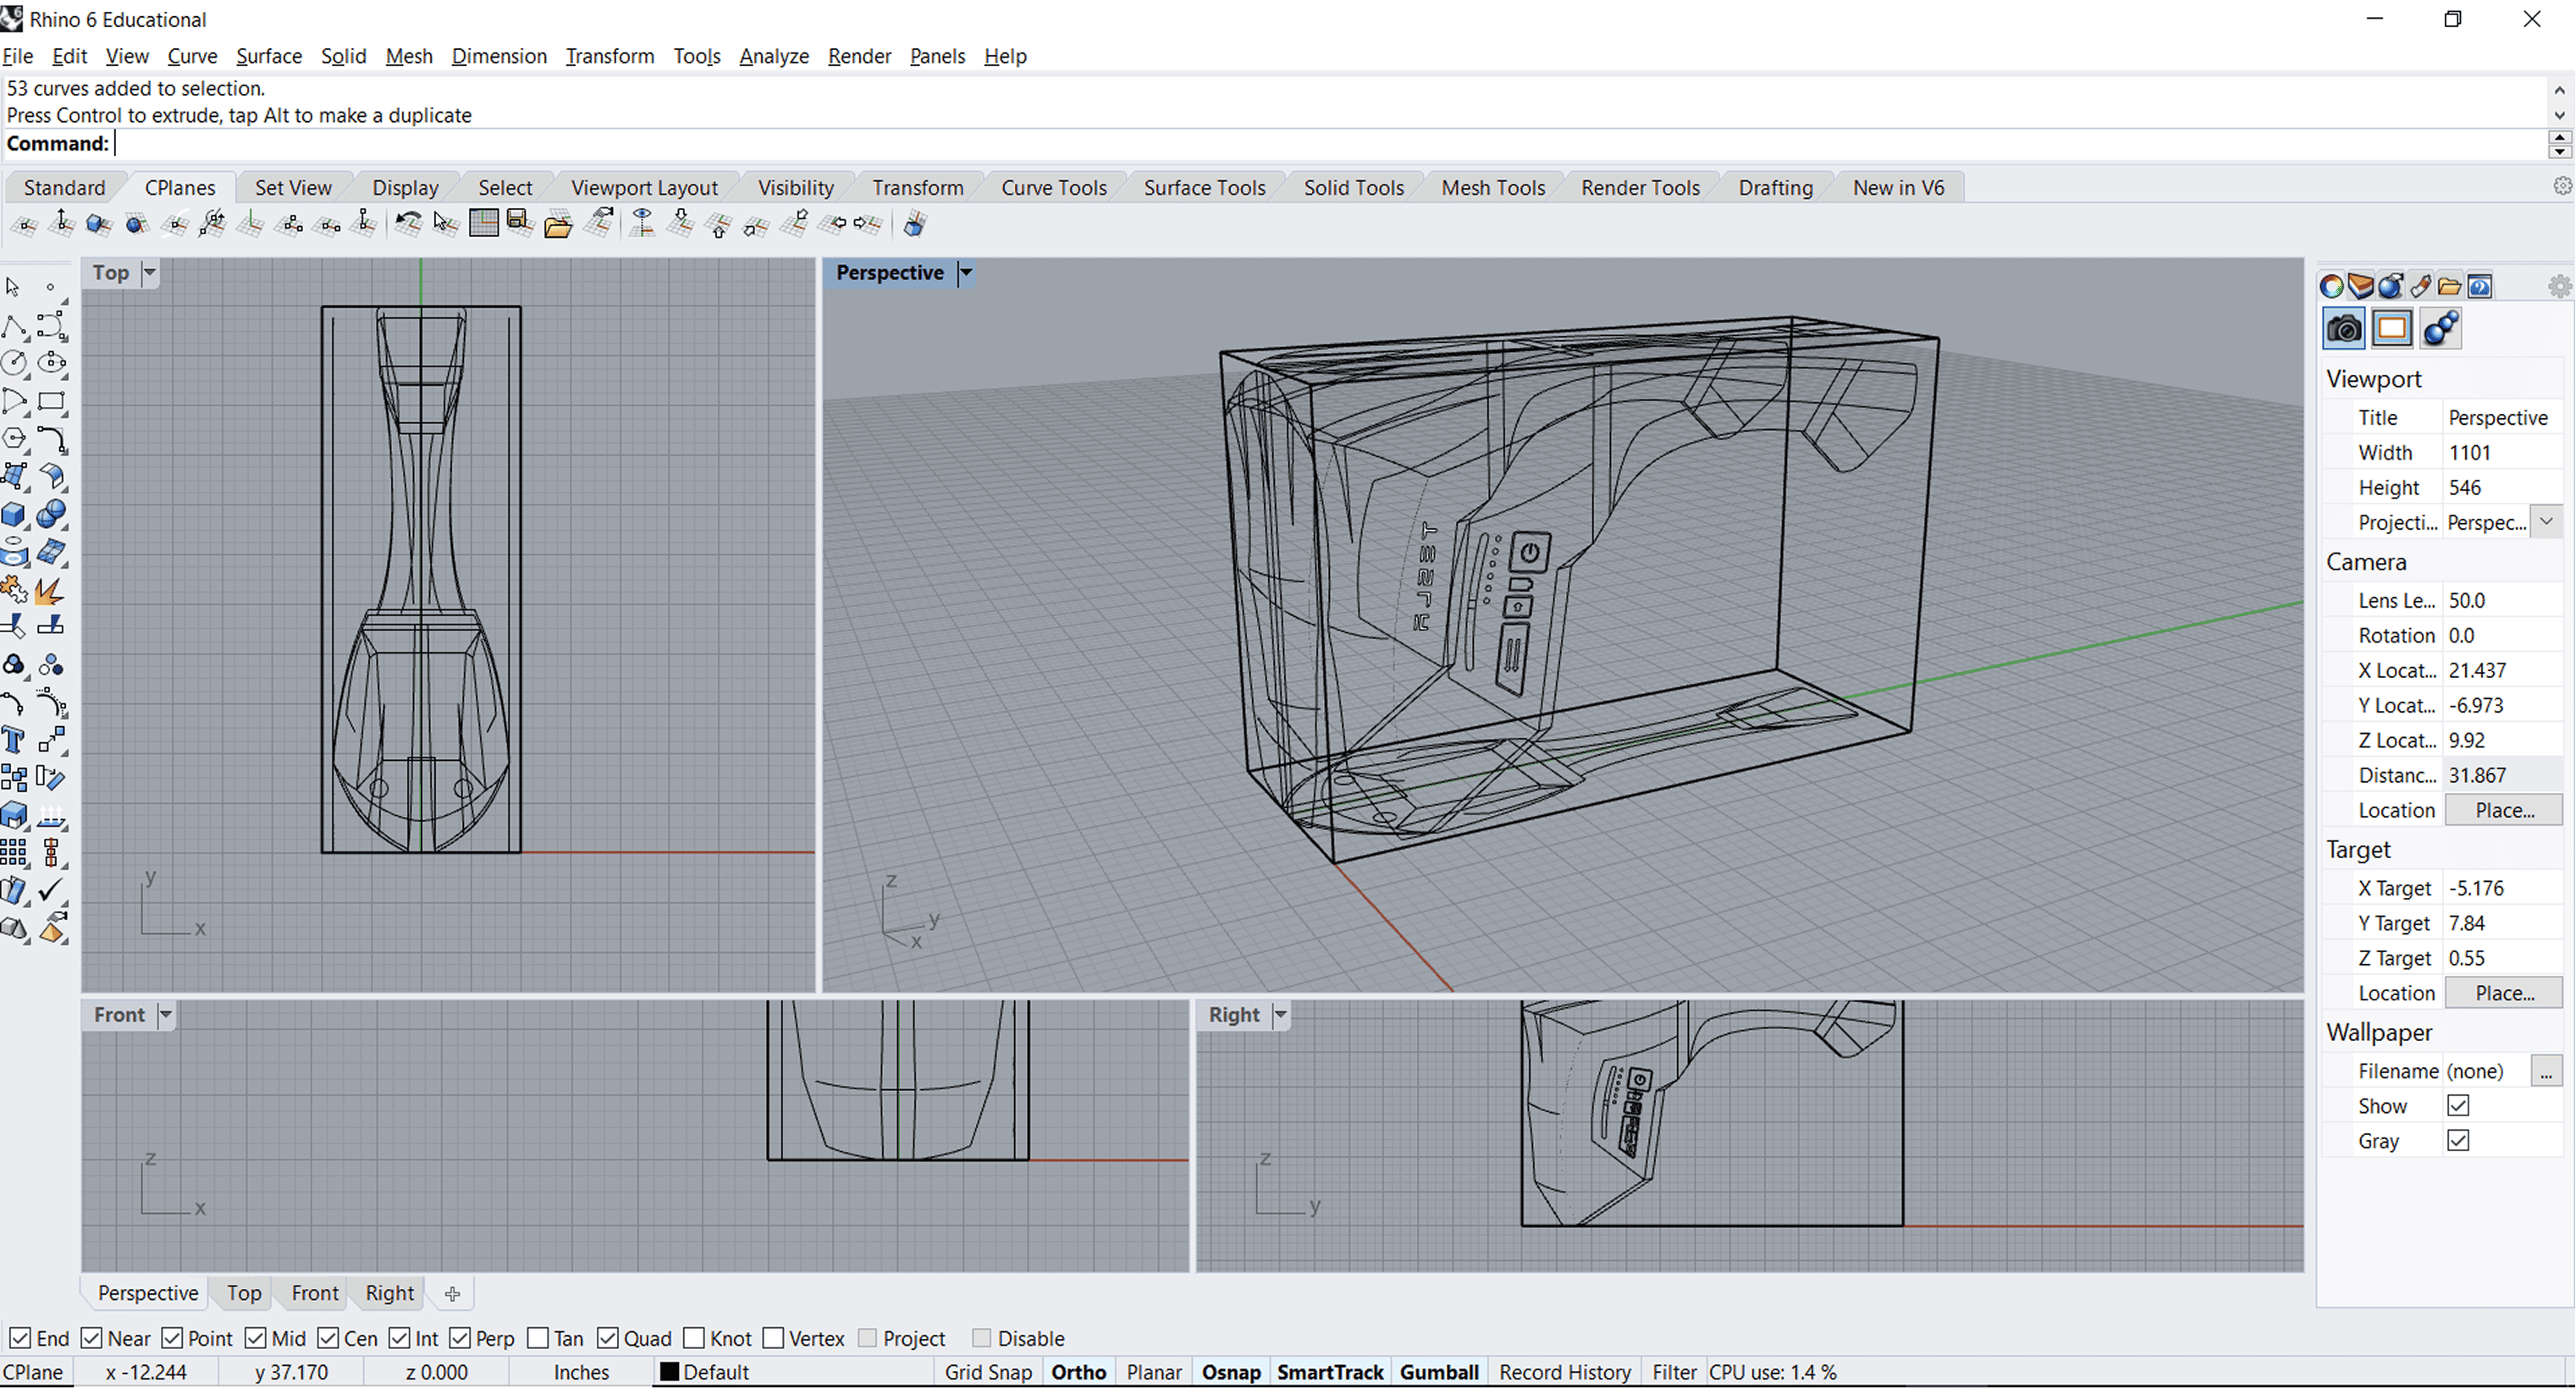This screenshot has width=2576, height=1388.
Task: Disable the Near osnap checkbox
Action: pos(92,1338)
